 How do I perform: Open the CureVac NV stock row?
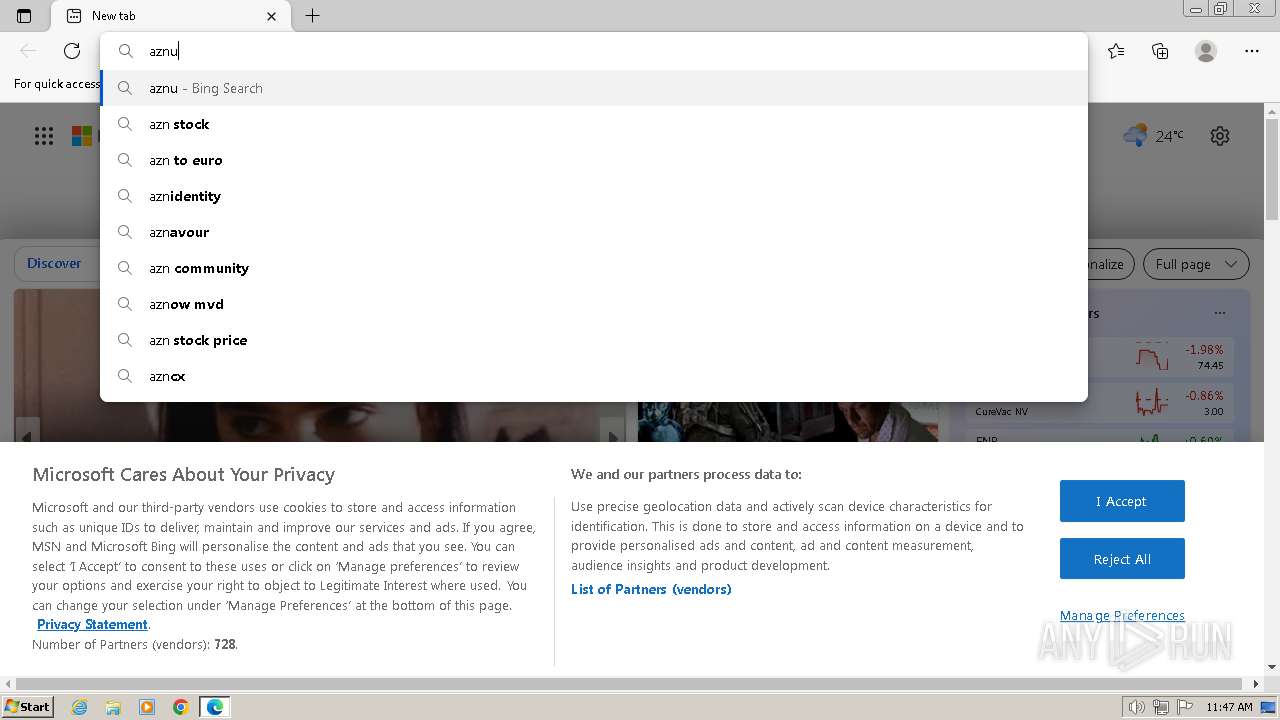point(1100,401)
